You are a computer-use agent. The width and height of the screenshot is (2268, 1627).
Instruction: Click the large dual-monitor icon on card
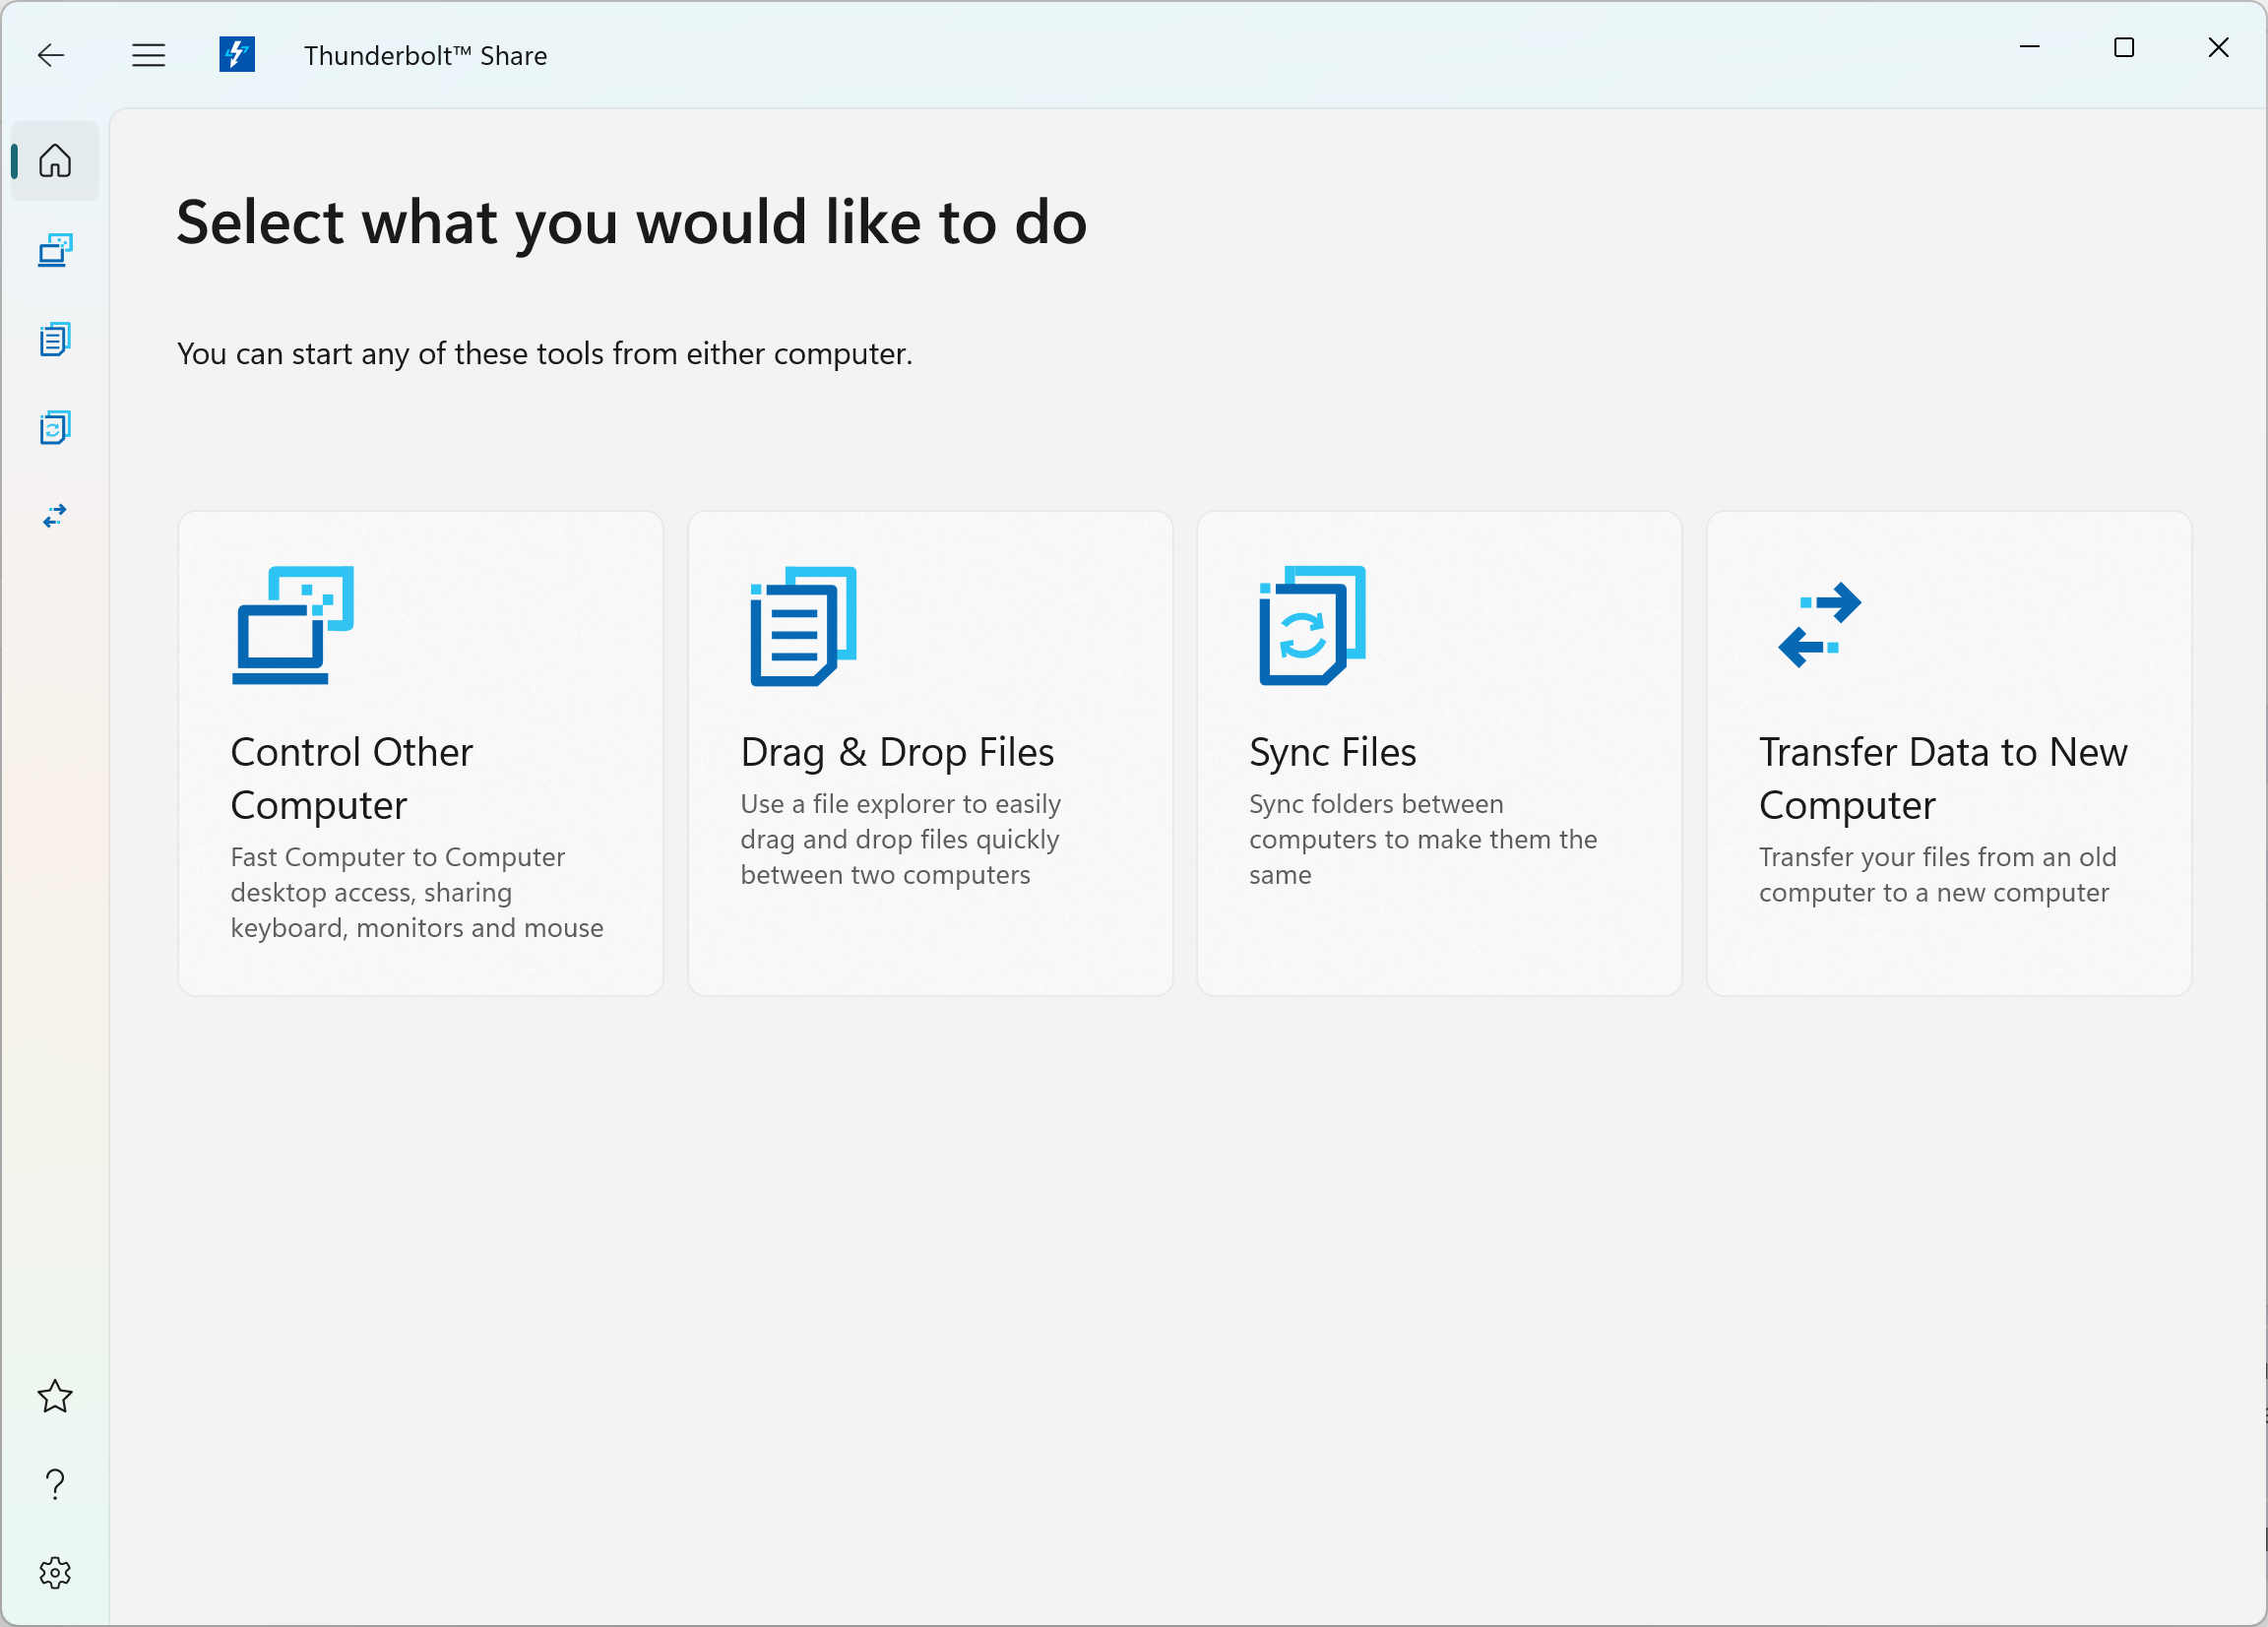tap(293, 625)
